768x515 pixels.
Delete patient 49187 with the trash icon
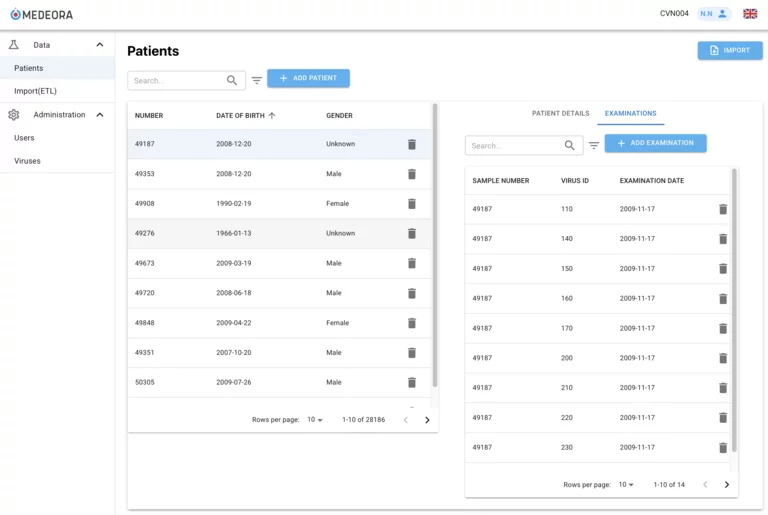point(412,144)
